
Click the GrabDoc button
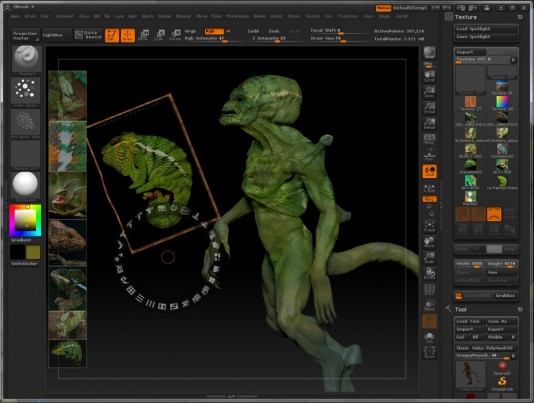tap(505, 296)
